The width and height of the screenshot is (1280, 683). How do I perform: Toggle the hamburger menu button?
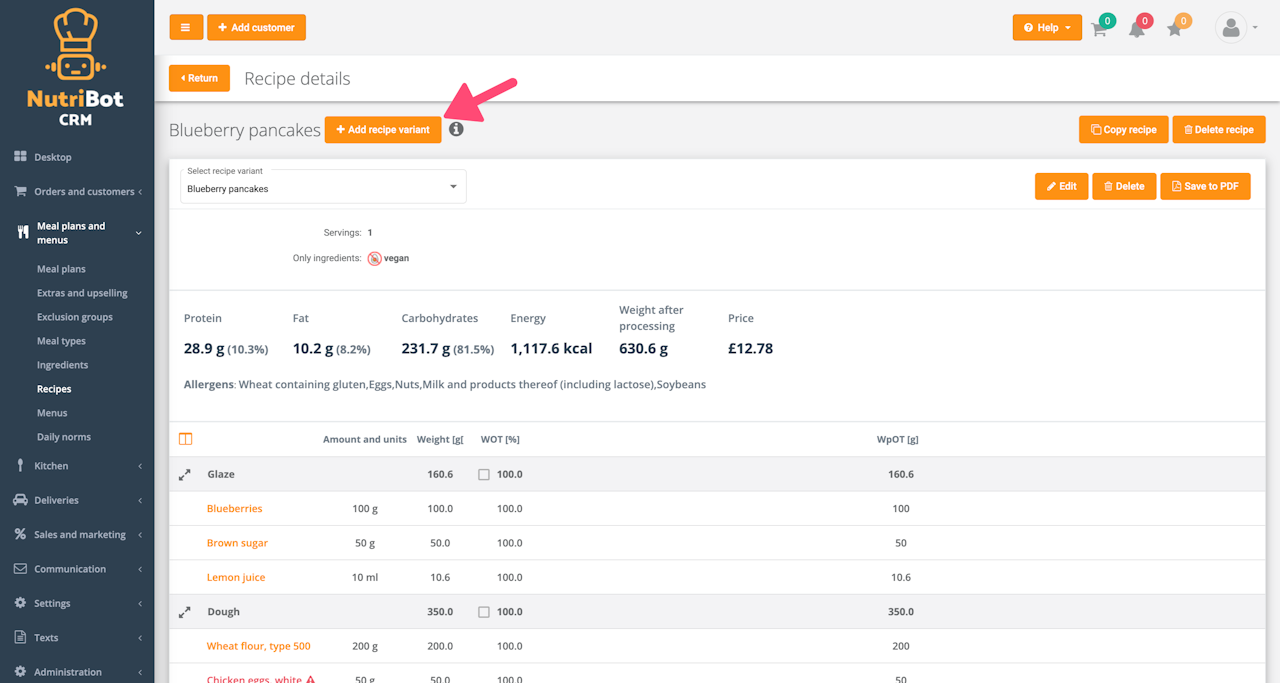tap(186, 28)
